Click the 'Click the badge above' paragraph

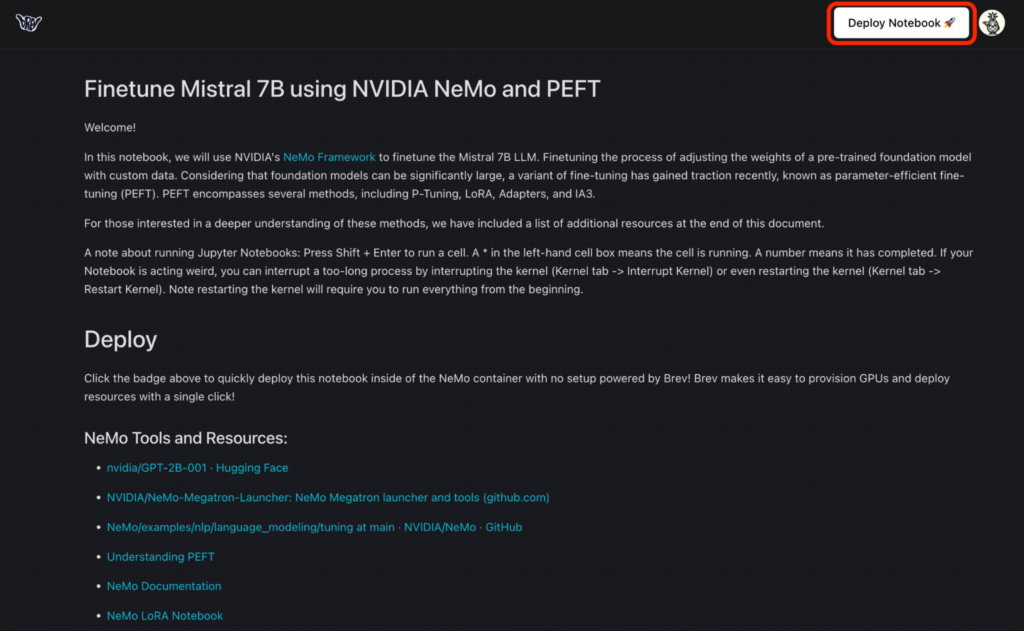click(517, 387)
